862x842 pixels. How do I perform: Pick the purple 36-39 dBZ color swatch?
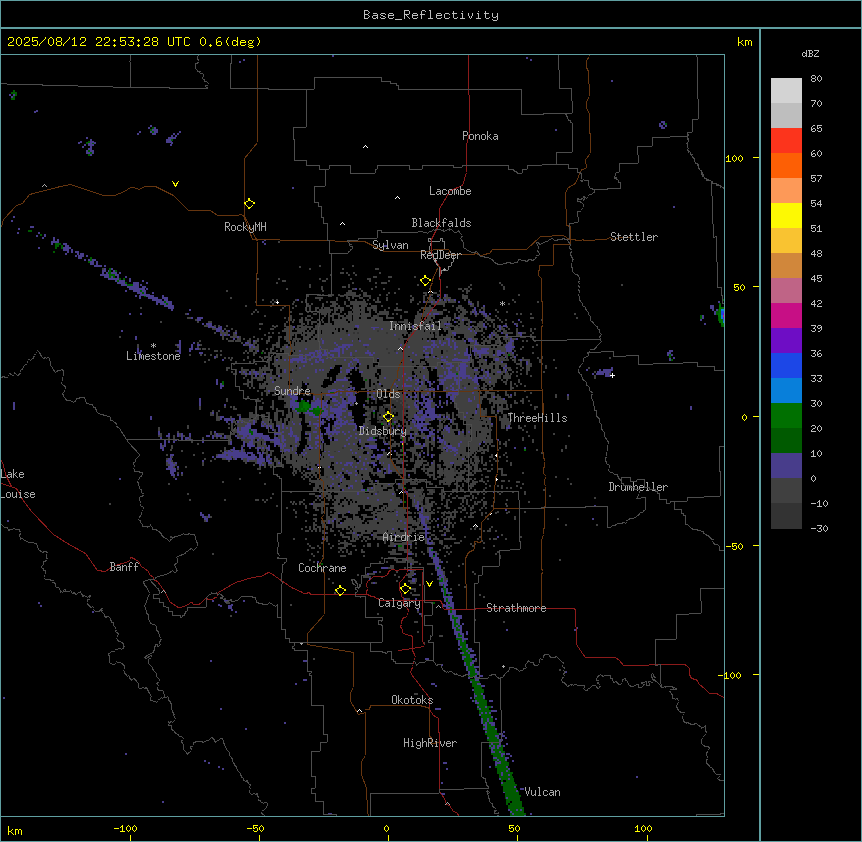pyautogui.click(x=786, y=341)
